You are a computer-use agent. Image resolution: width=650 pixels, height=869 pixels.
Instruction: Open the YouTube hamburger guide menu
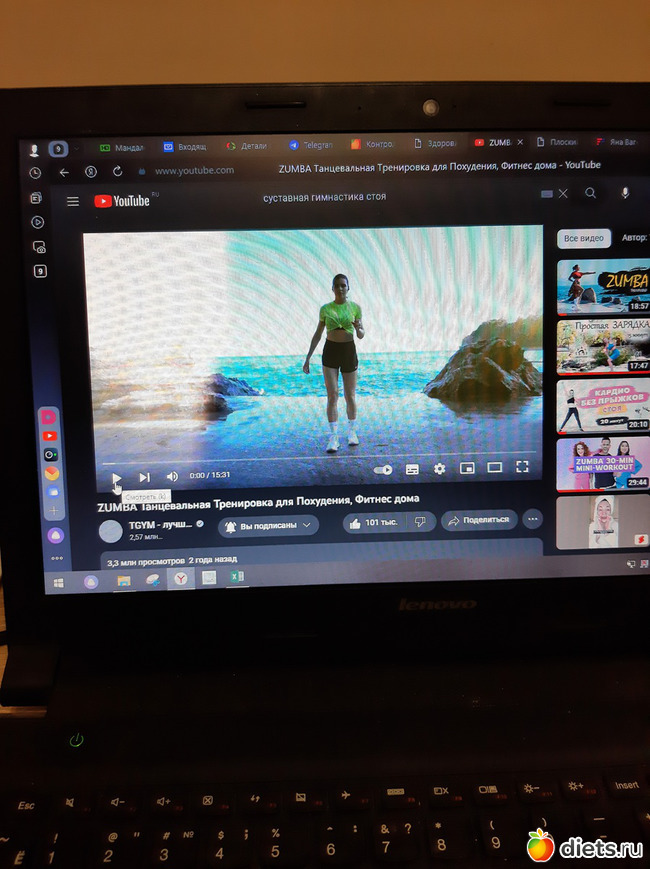(x=73, y=201)
